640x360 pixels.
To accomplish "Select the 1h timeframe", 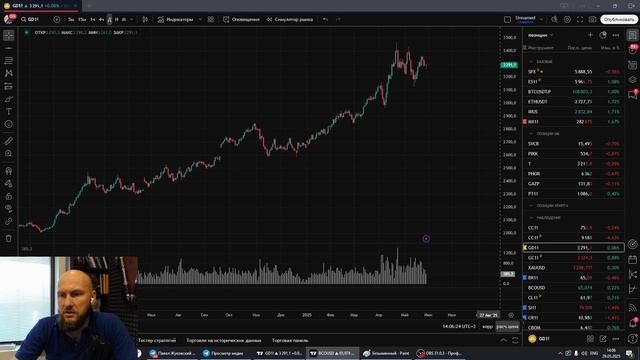I will pyautogui.click(x=93, y=19).
